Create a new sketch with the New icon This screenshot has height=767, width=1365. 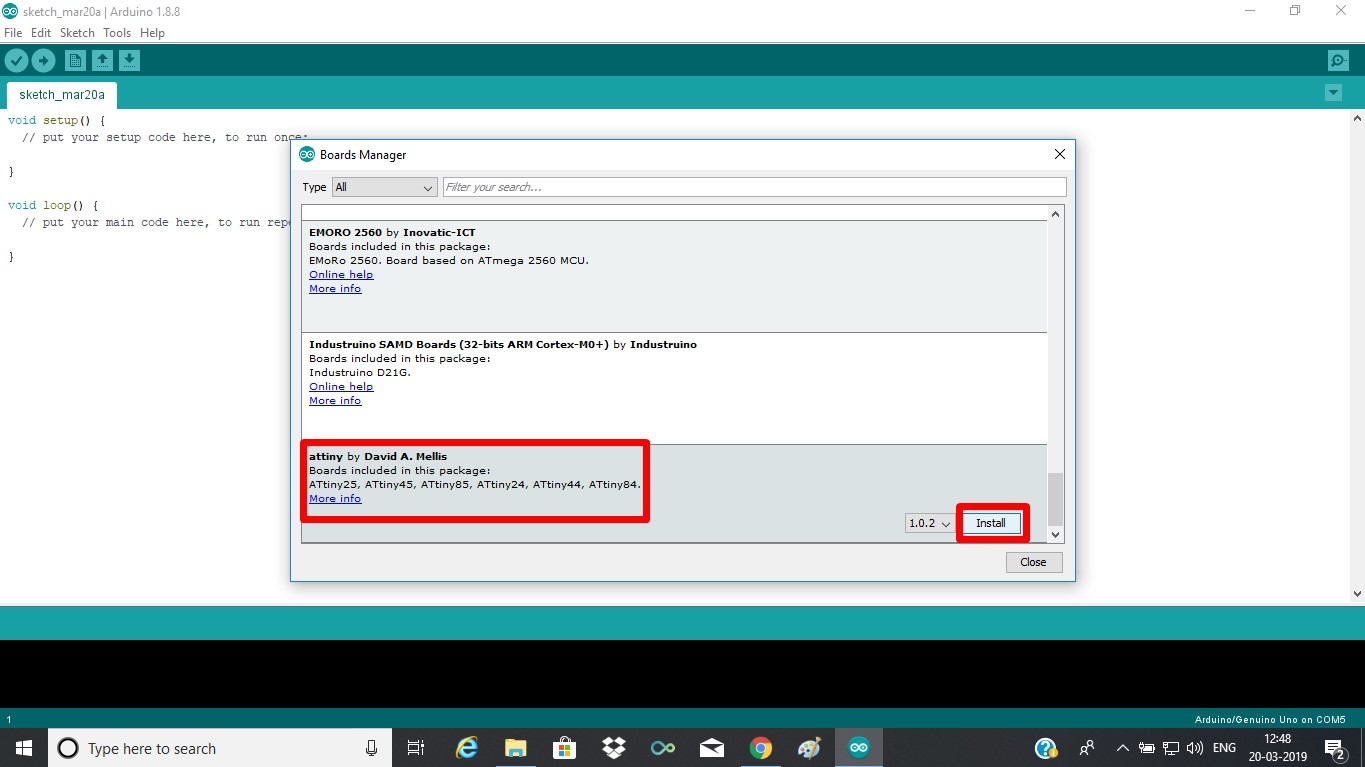(x=75, y=61)
